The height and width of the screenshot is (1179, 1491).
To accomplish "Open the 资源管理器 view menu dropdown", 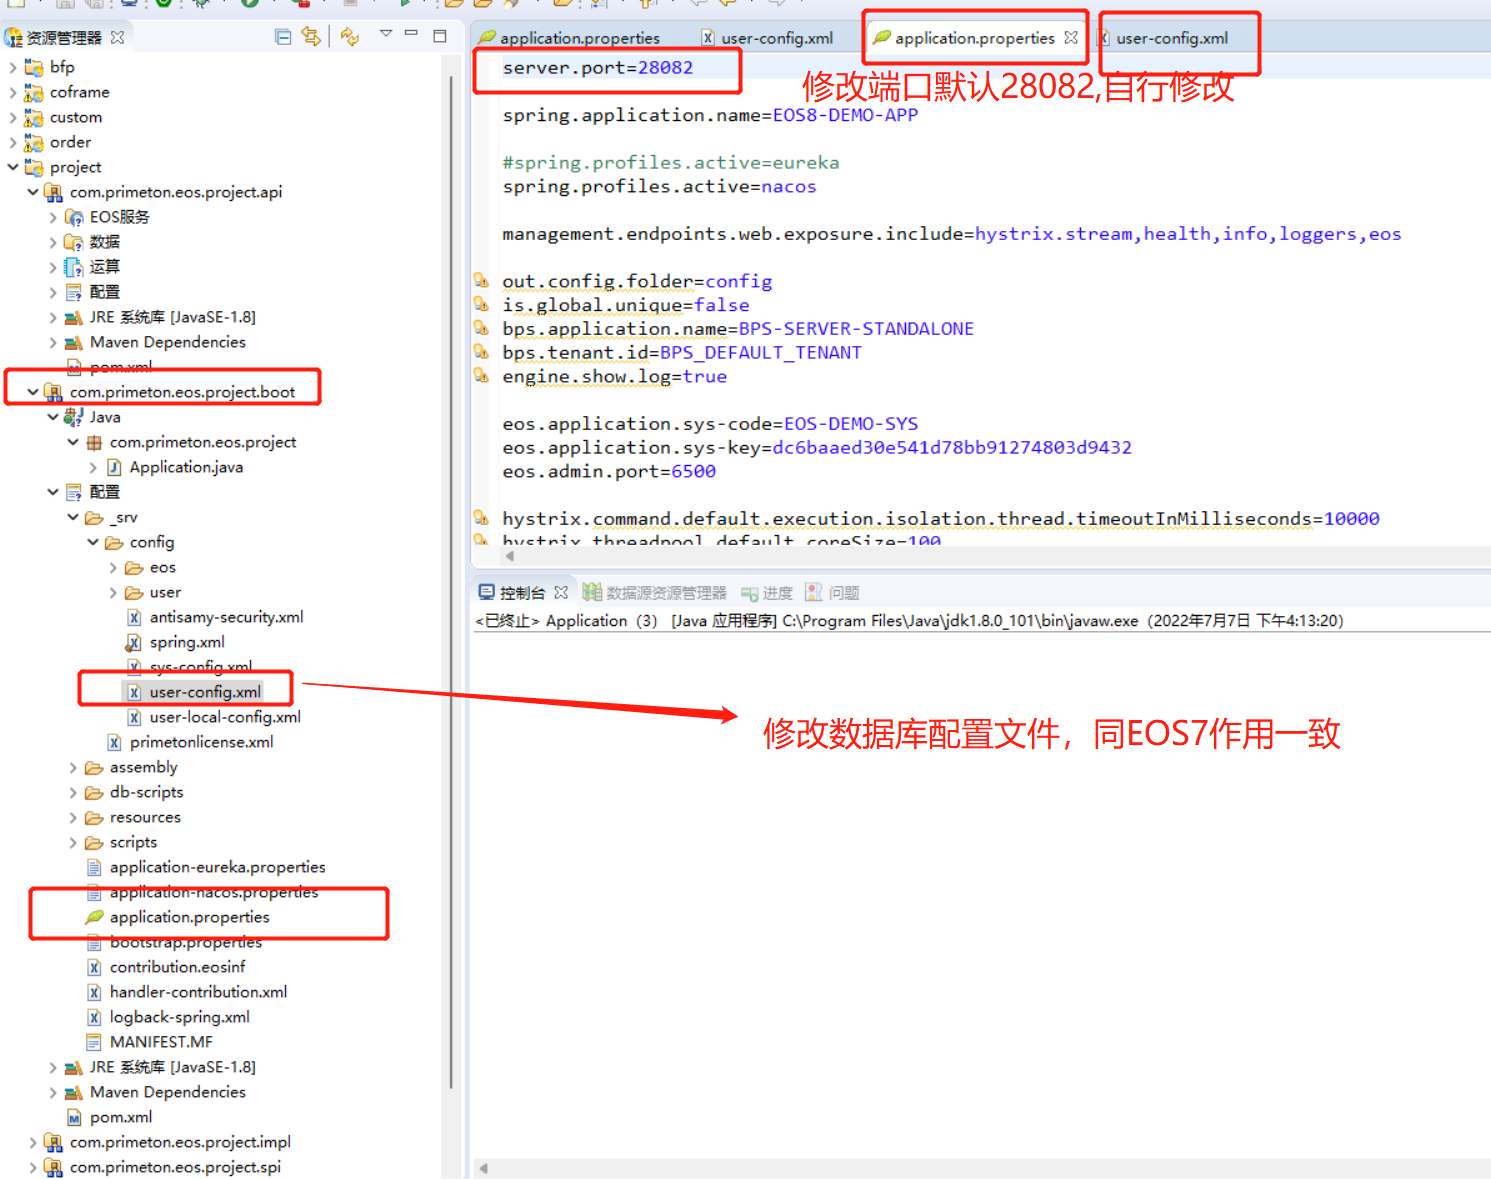I will coord(385,34).
